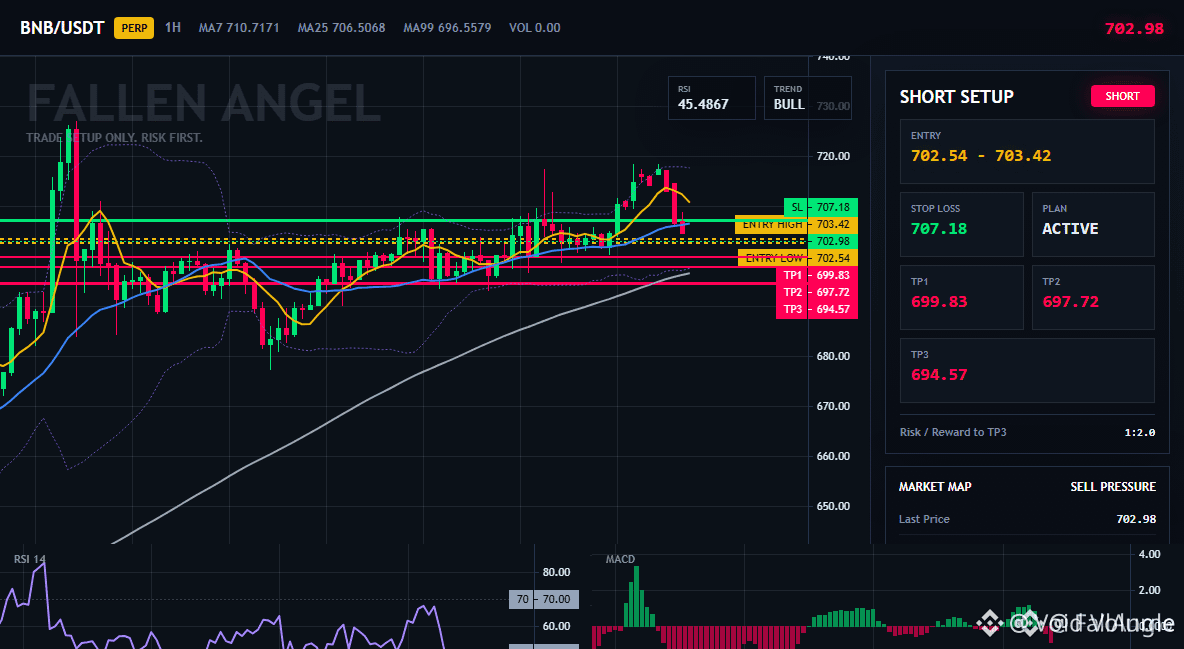Click the 670.00 price axis label

(833, 406)
